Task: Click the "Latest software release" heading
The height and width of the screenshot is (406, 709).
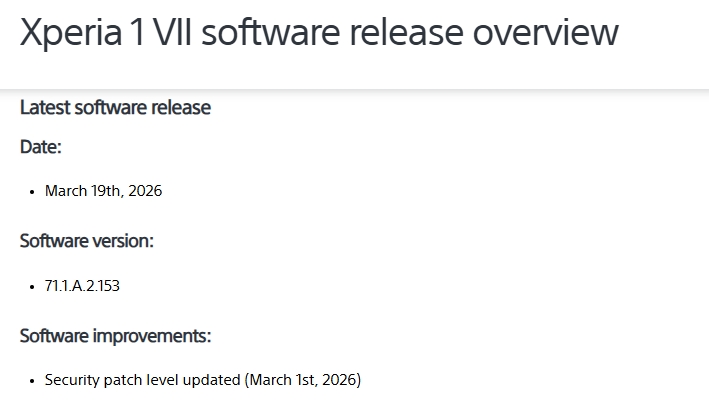Action: pos(115,107)
